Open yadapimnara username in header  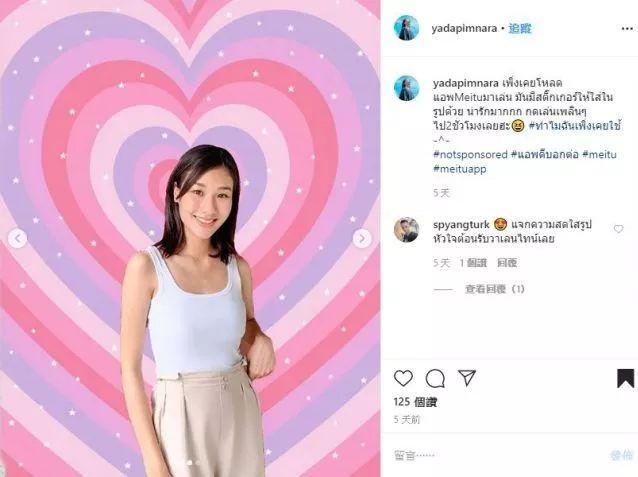pos(464,28)
